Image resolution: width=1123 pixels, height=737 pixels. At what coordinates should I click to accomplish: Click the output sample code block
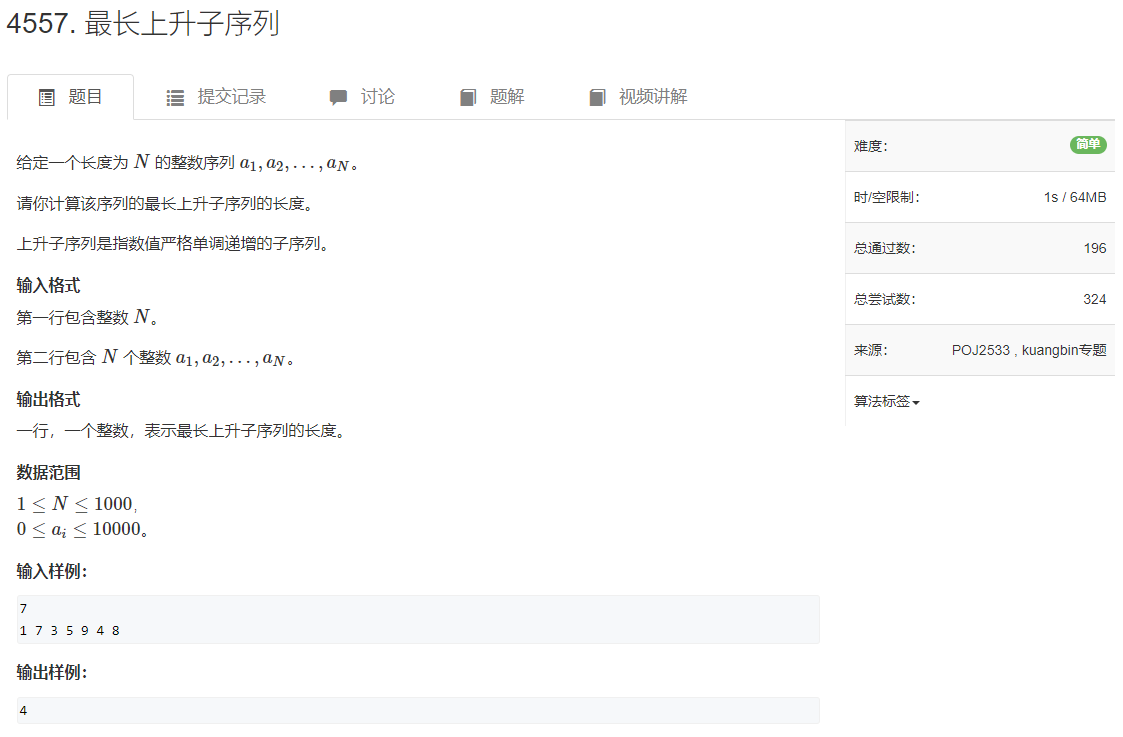pyautogui.click(x=418, y=710)
